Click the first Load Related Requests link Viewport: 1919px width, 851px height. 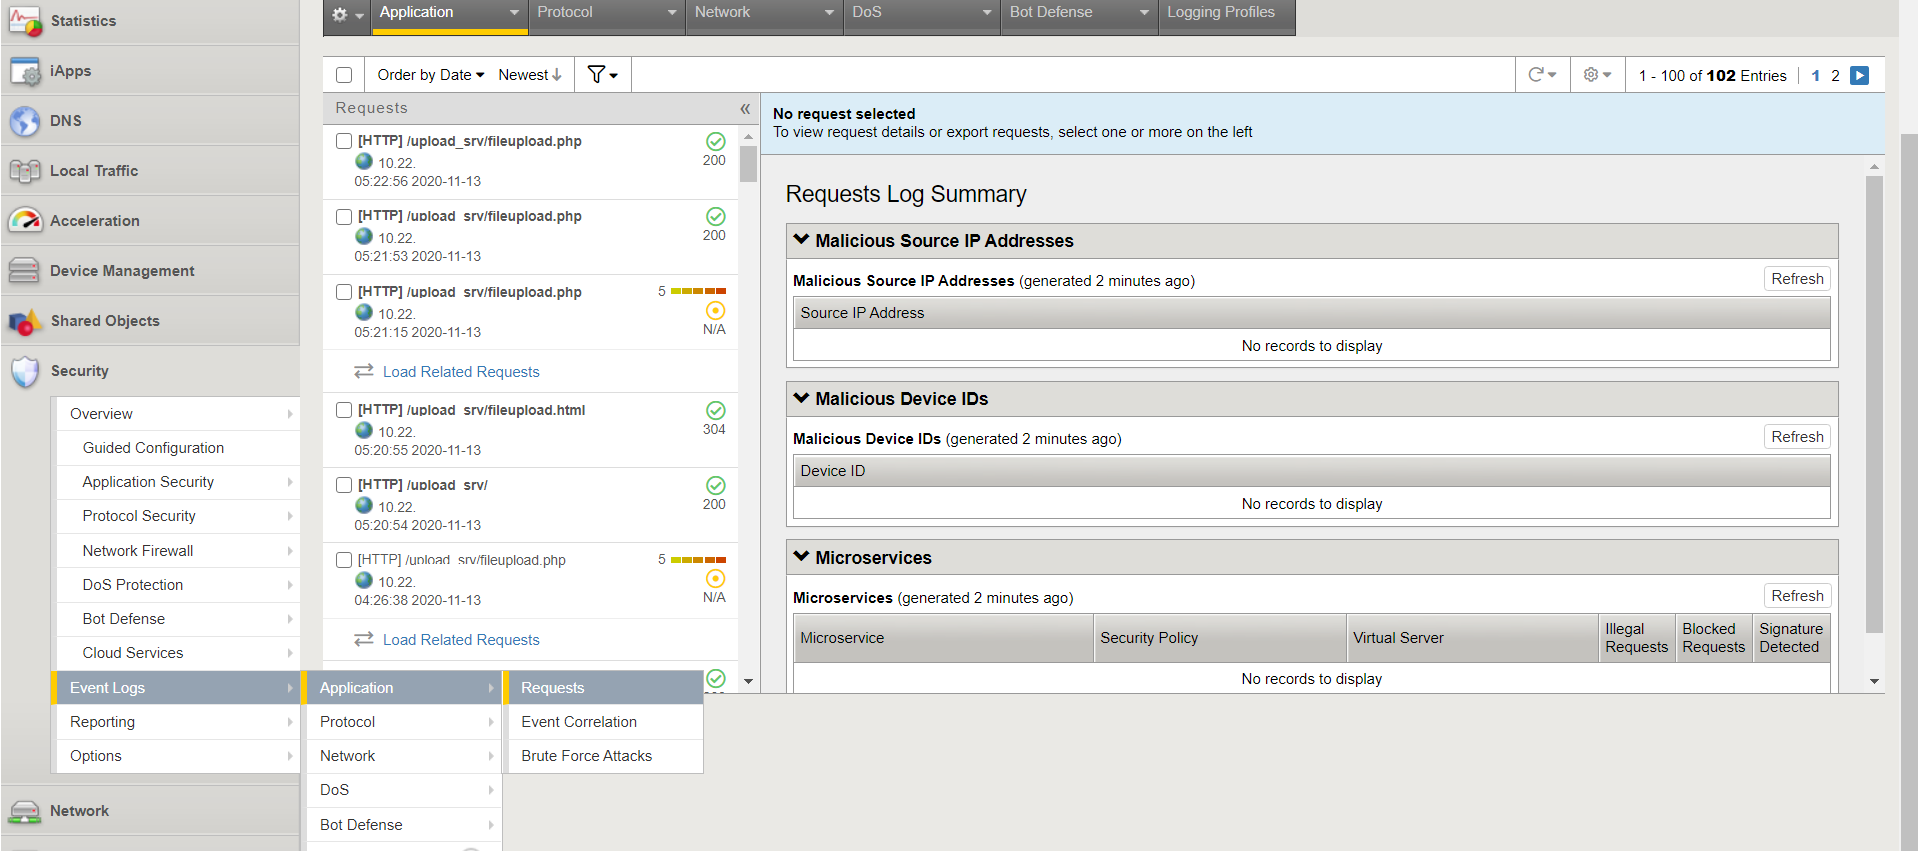pos(461,372)
